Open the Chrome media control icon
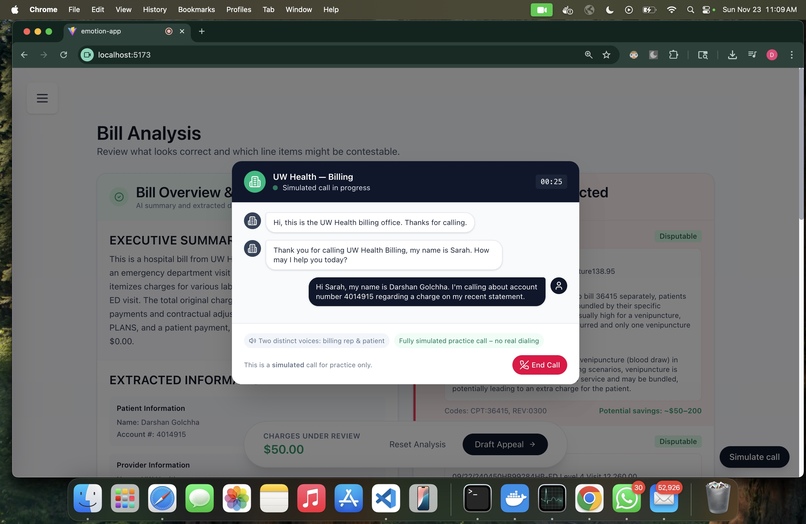Image resolution: width=806 pixels, height=524 pixels. 752,55
